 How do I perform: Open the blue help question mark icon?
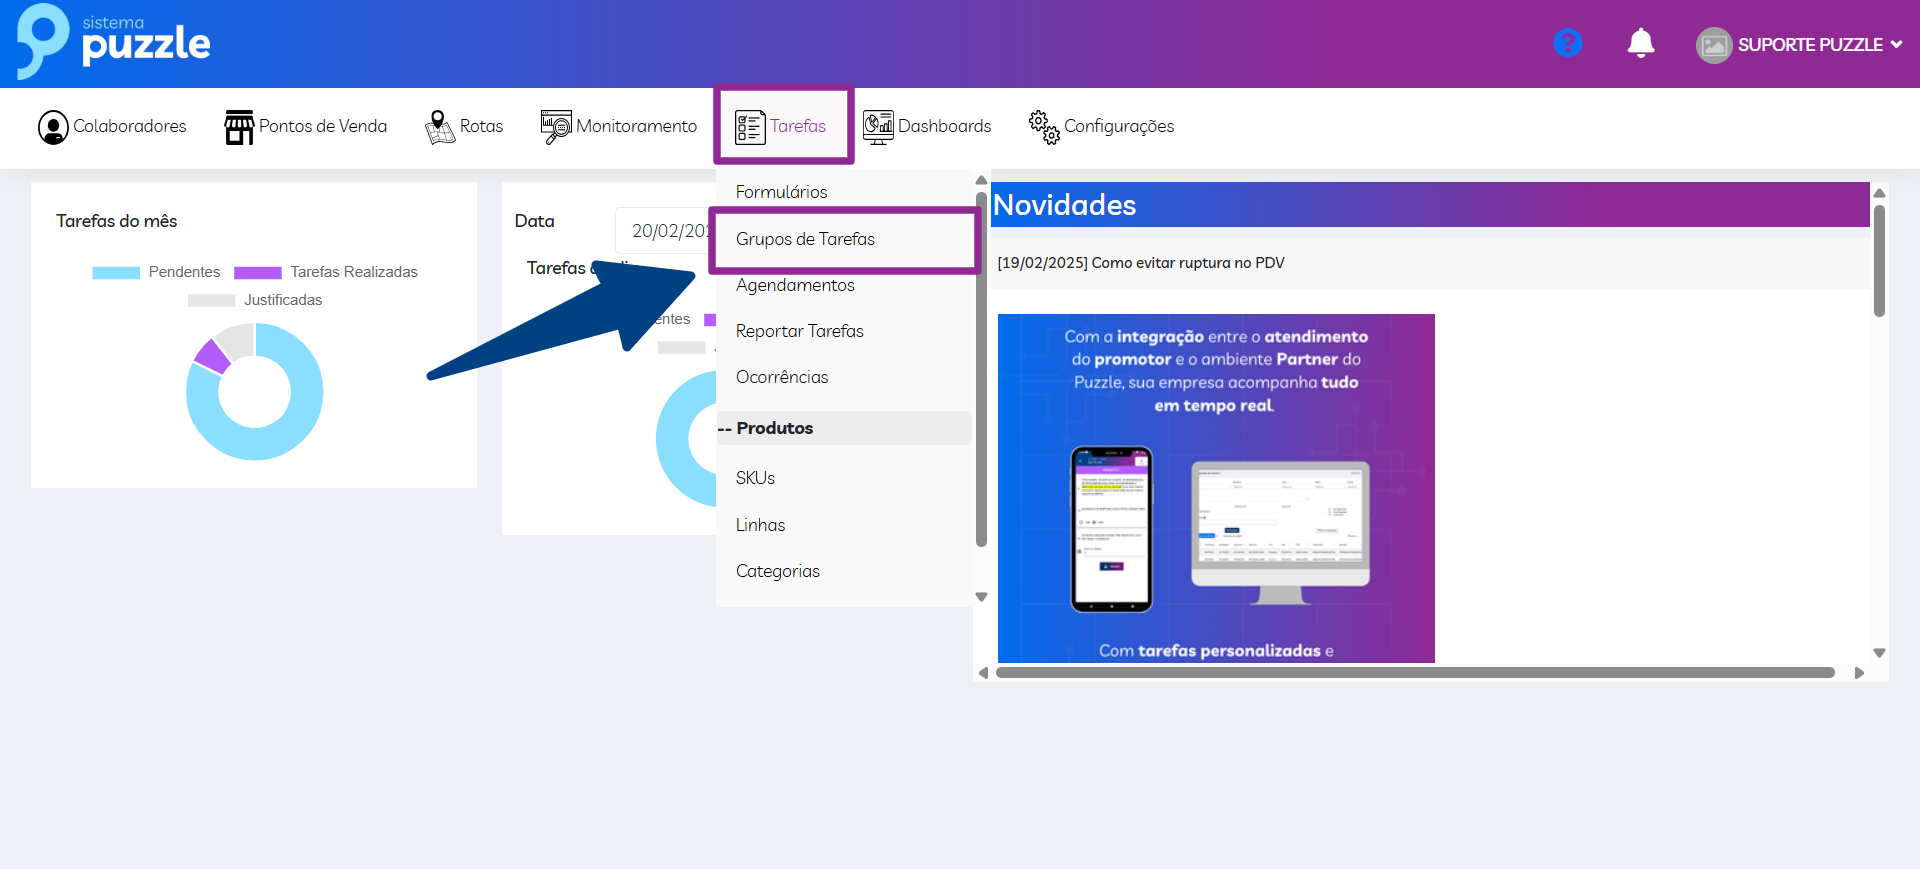pos(1567,43)
